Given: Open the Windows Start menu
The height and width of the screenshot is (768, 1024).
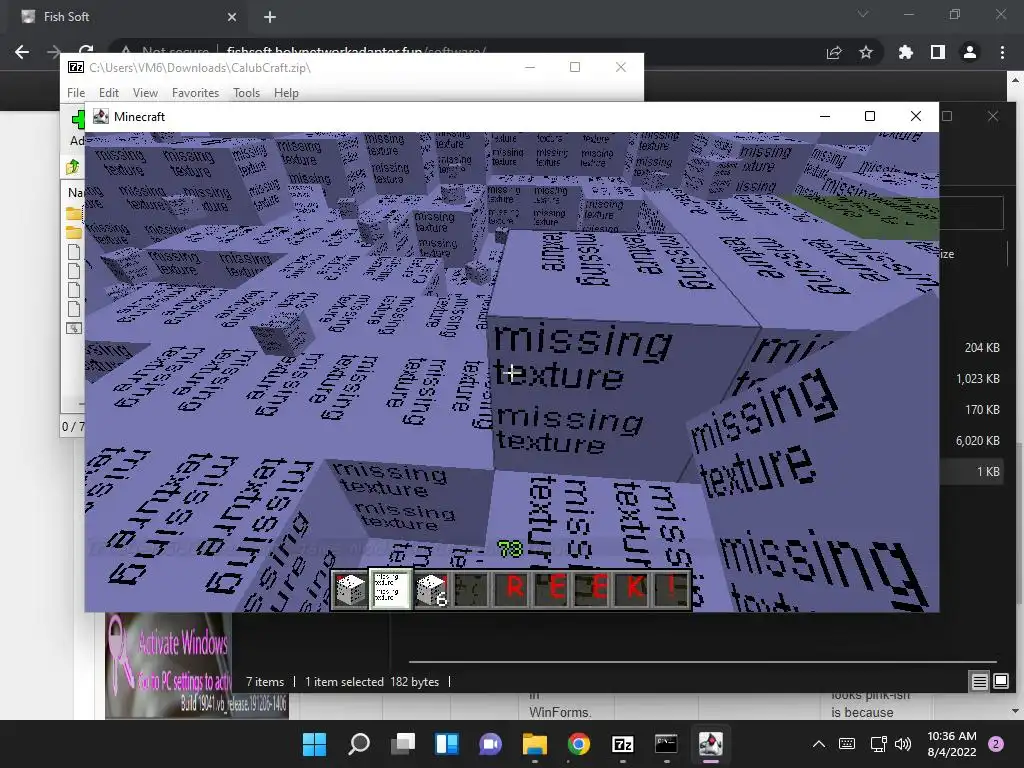Looking at the screenshot, I should (x=314, y=744).
